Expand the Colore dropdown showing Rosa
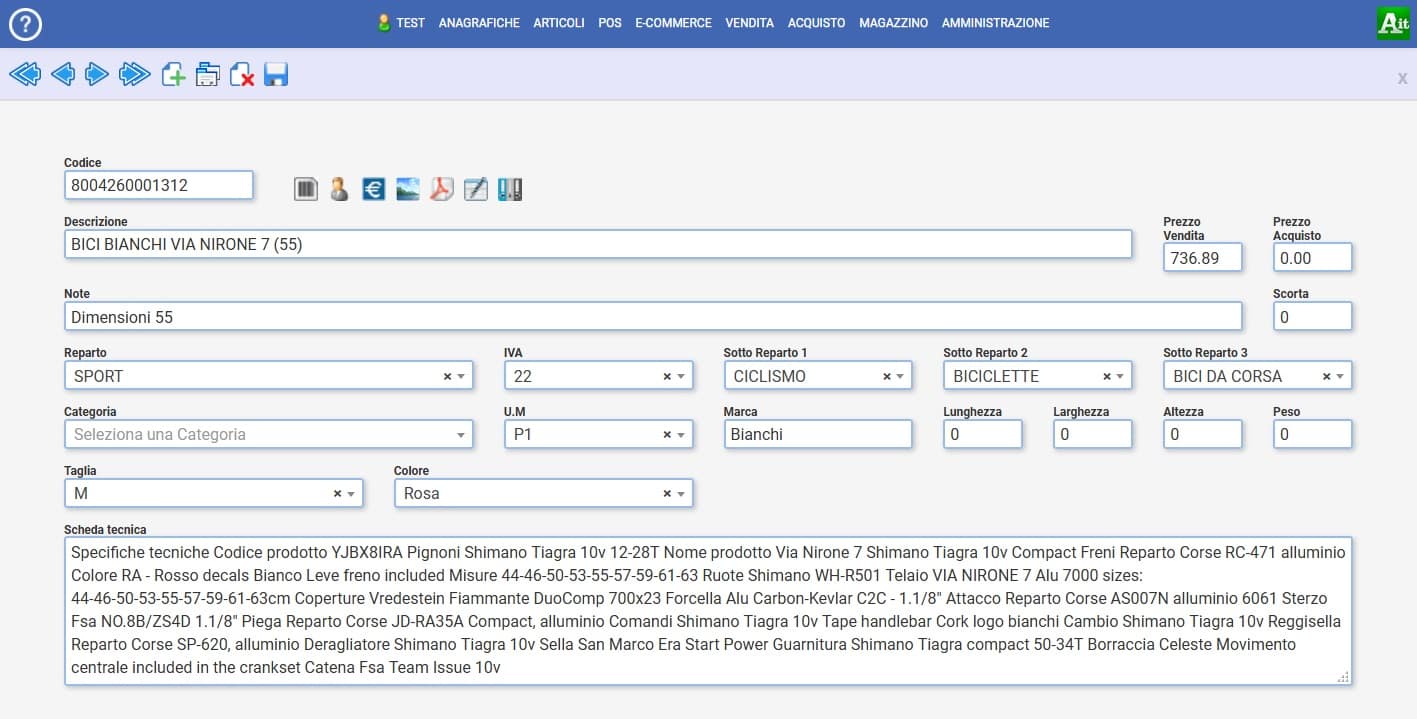The width and height of the screenshot is (1417, 719). coord(681,494)
